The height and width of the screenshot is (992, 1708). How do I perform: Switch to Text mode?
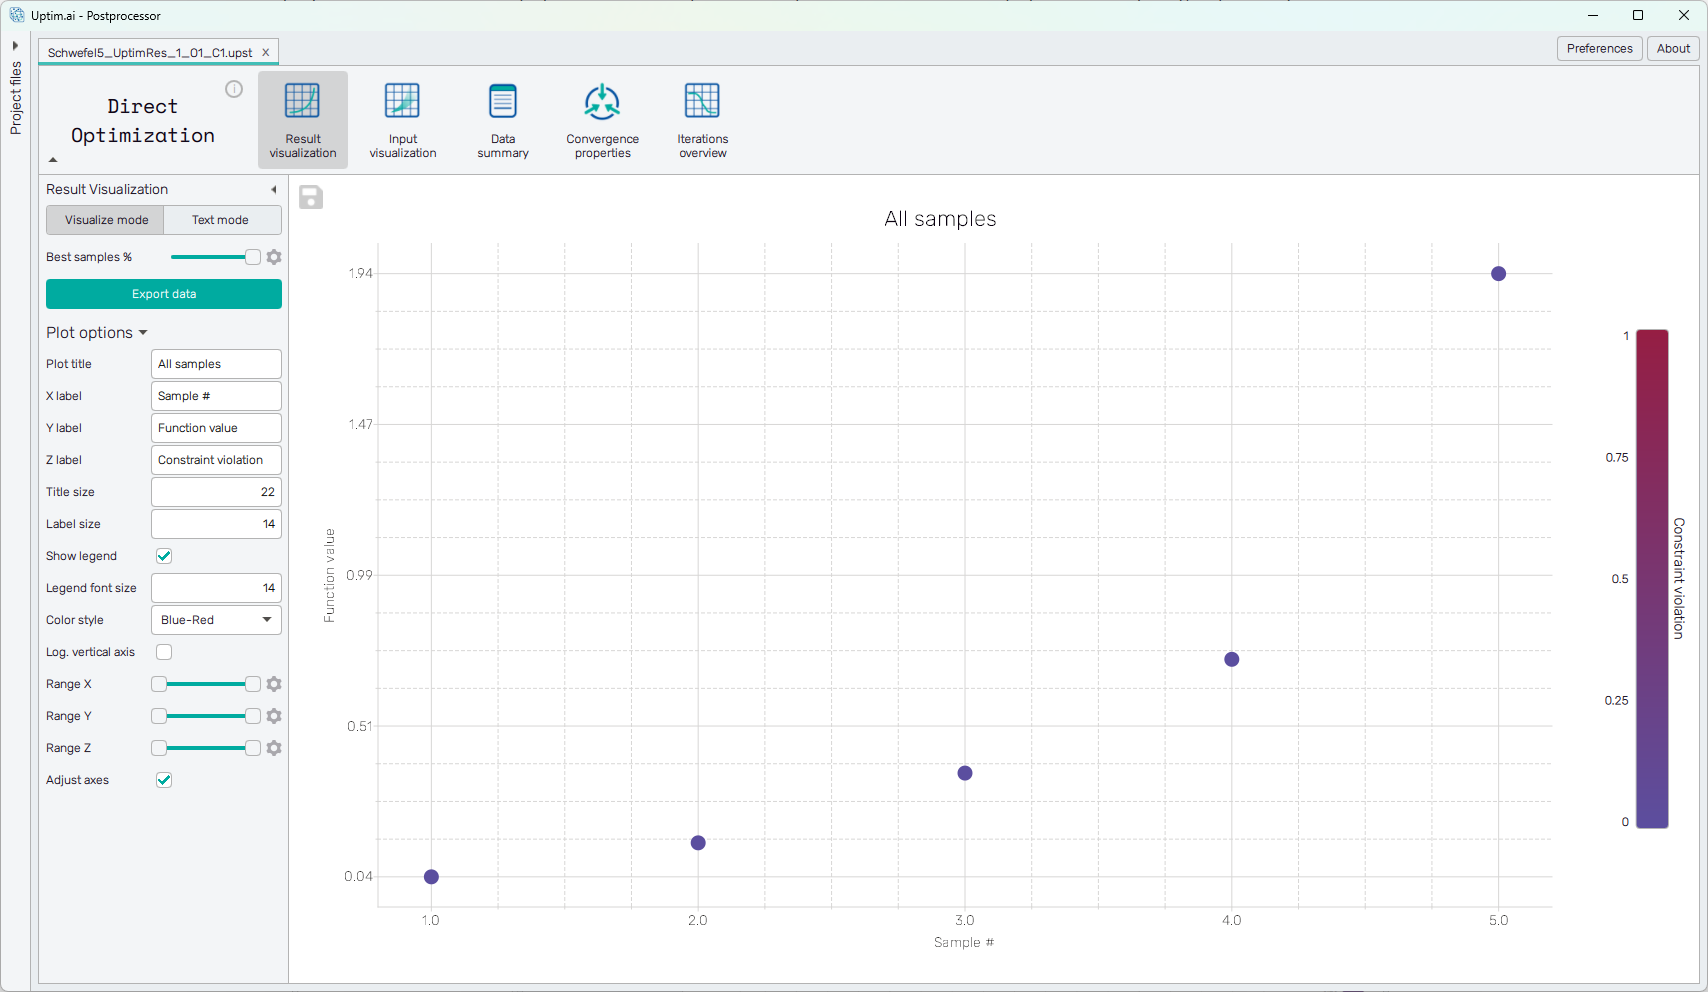pos(220,220)
